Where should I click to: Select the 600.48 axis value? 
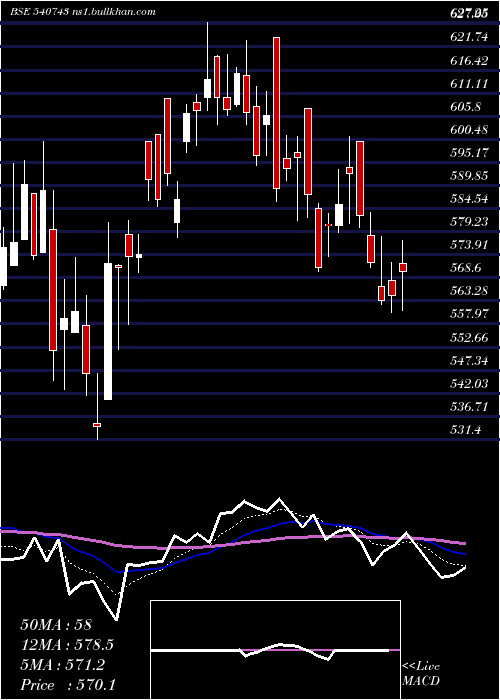coord(469,130)
